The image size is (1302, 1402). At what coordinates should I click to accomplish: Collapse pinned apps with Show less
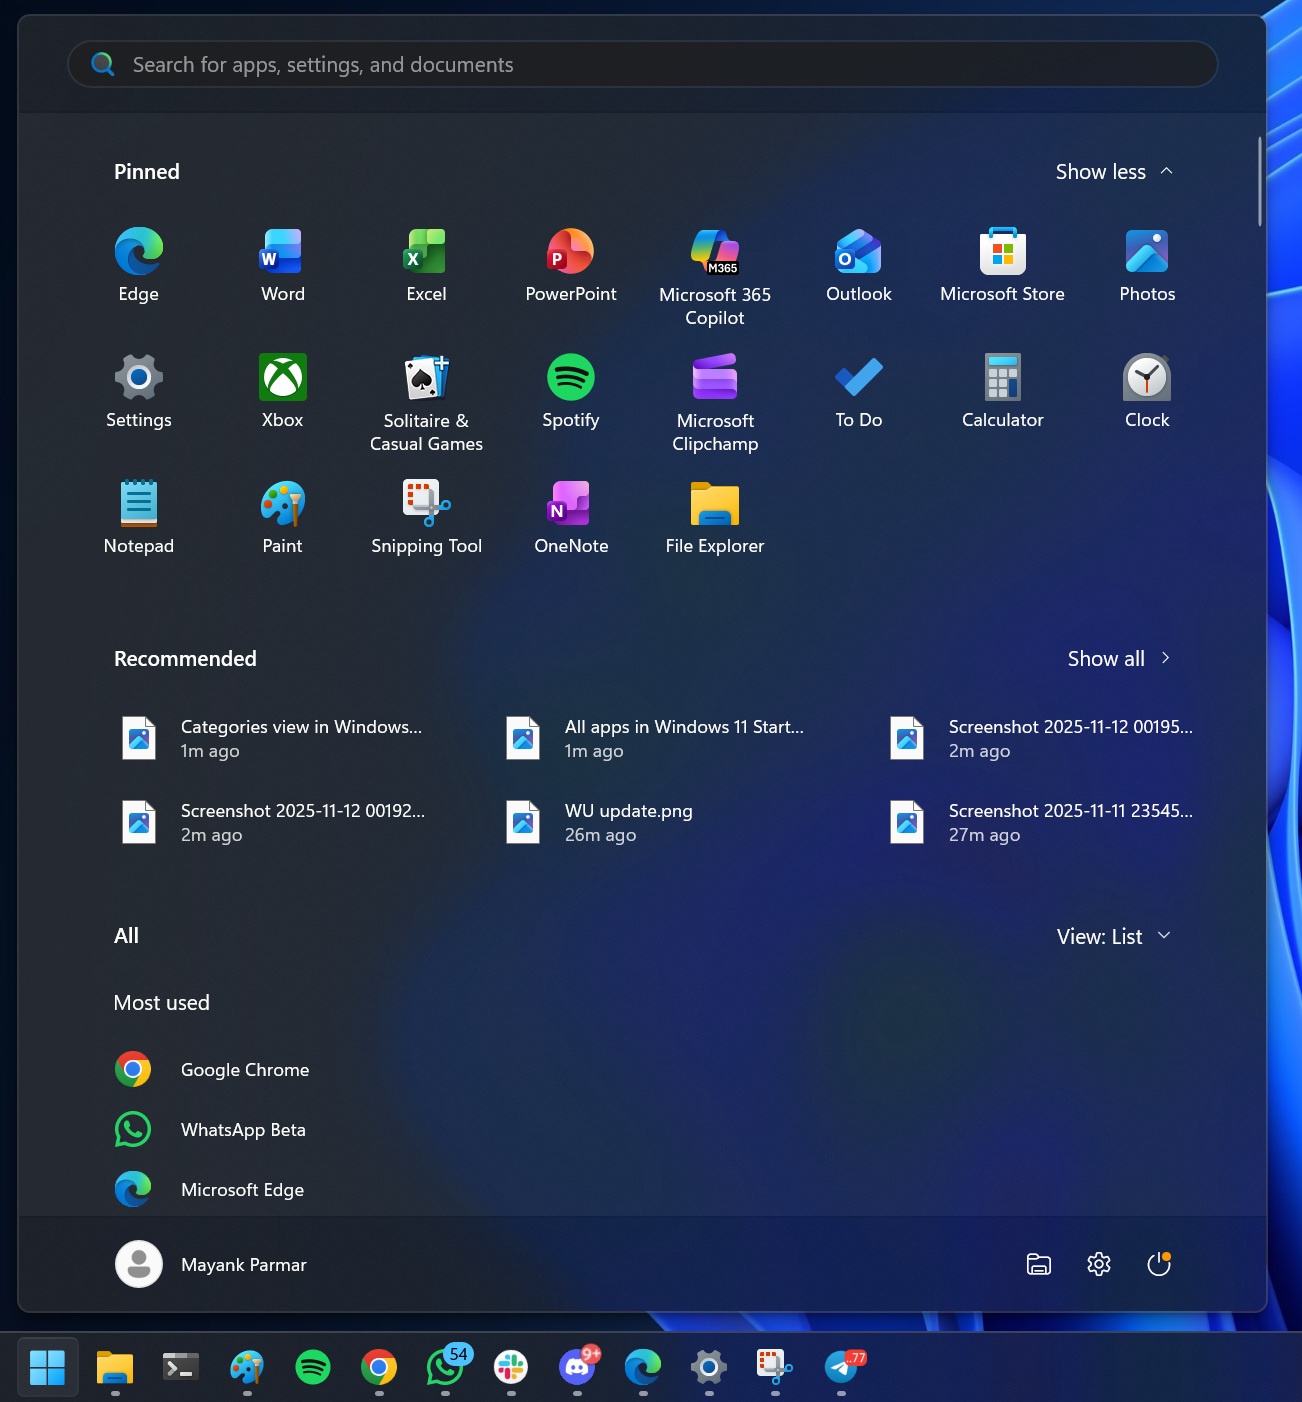(1113, 171)
